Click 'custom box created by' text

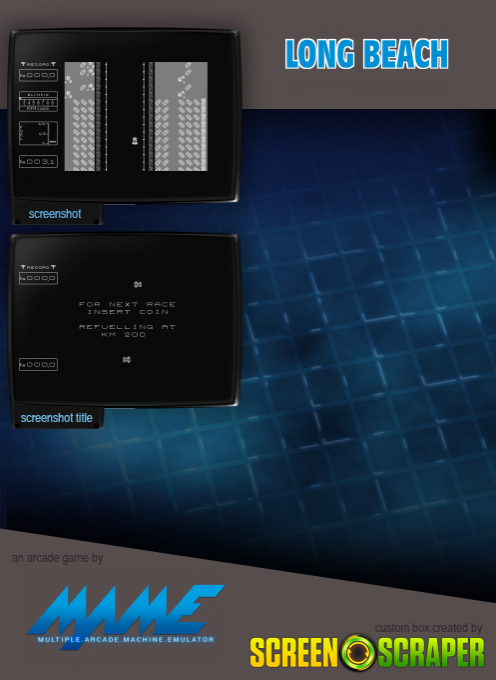tap(428, 628)
